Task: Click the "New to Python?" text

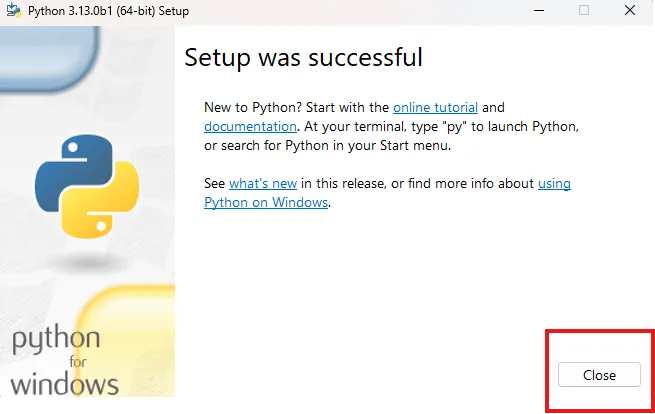Action: tap(253, 107)
